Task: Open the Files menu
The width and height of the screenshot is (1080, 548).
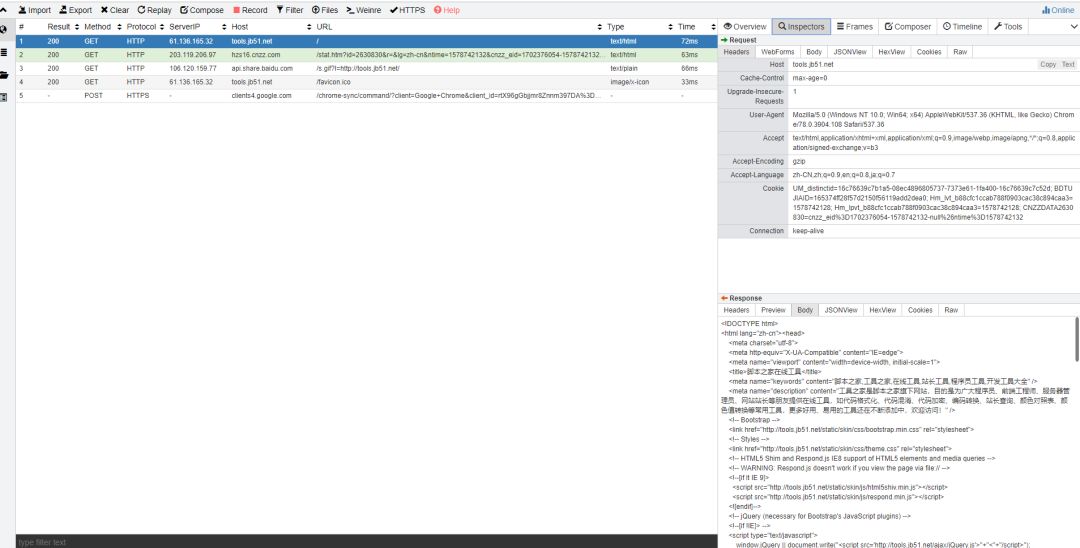Action: tap(325, 10)
